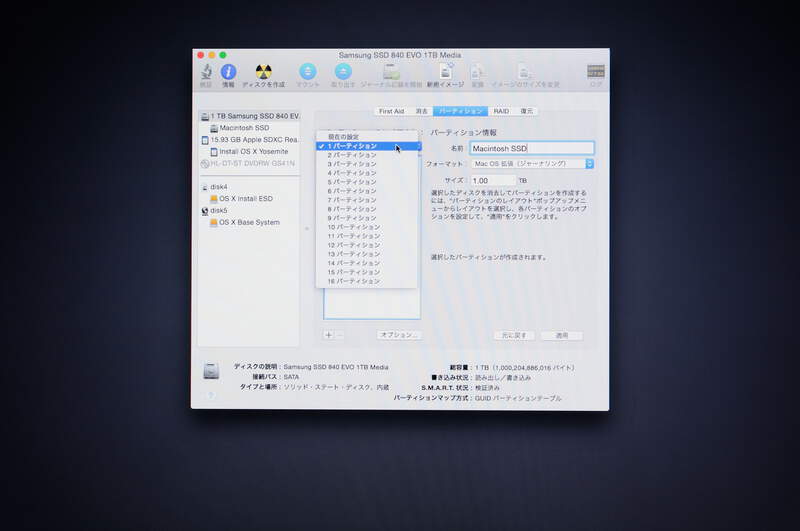
Task: Click the Size field showing 1.00
Action: [x=493, y=181]
